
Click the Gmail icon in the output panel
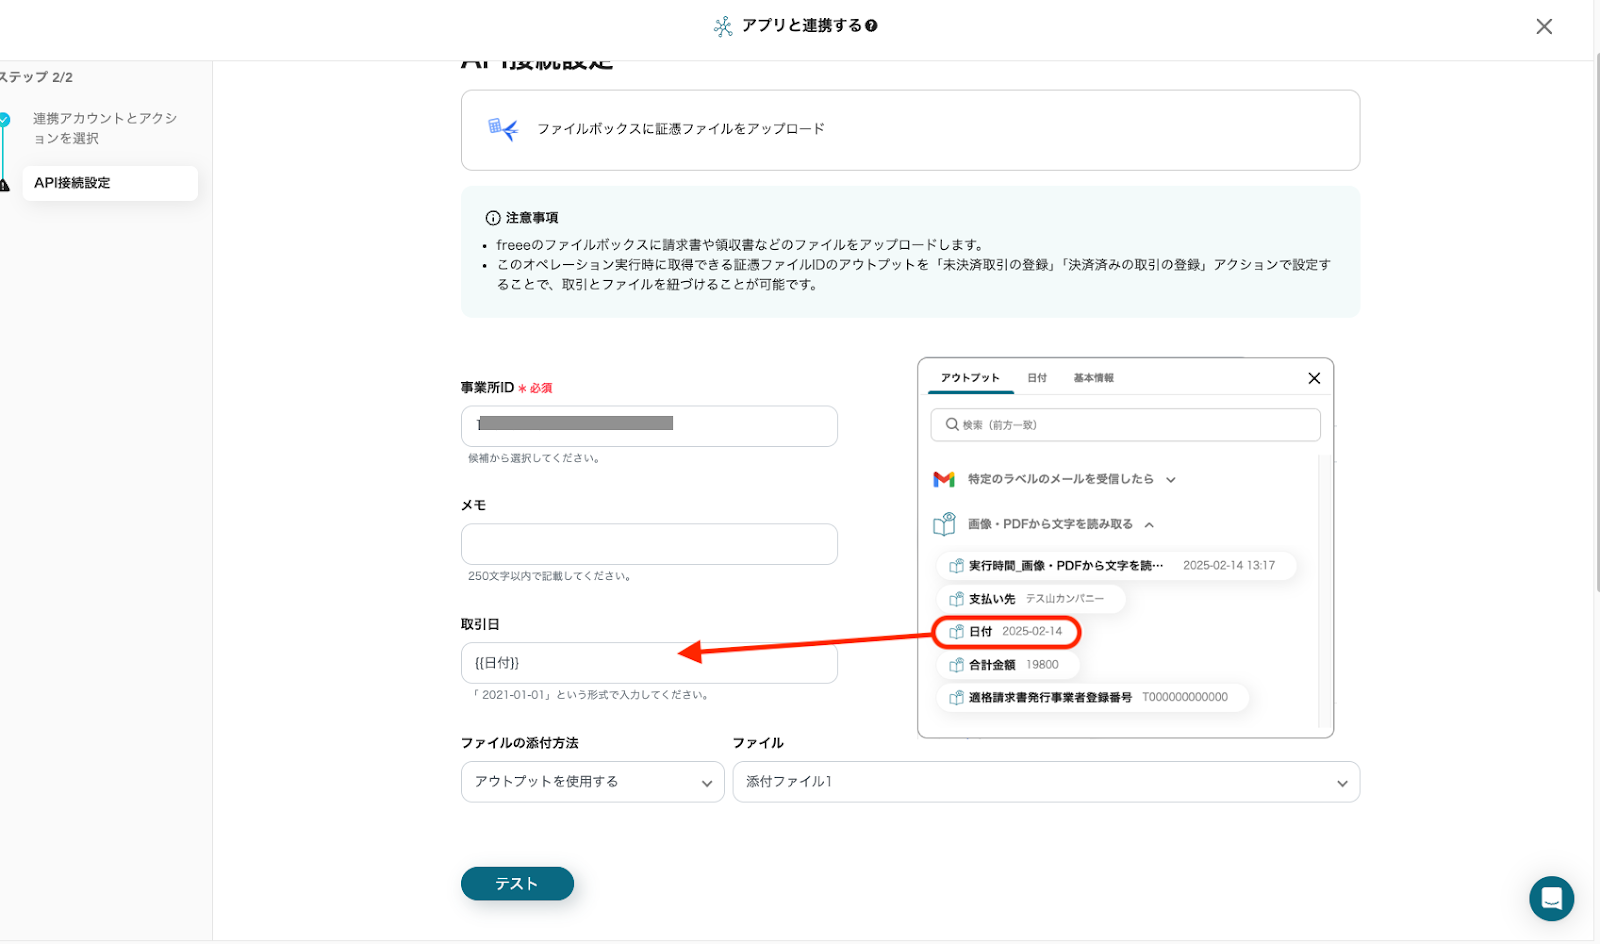[x=944, y=479]
